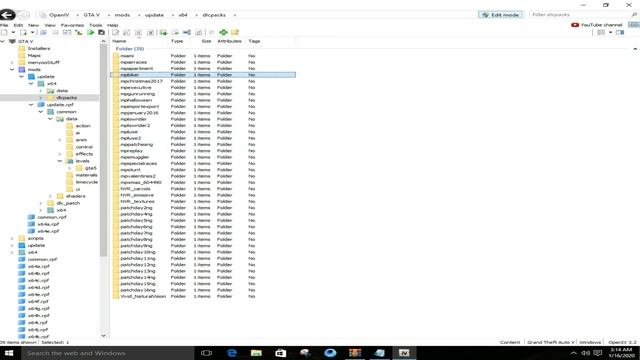
Task: Click the folder icon of the miami row
Action: pyautogui.click(x=116, y=56)
